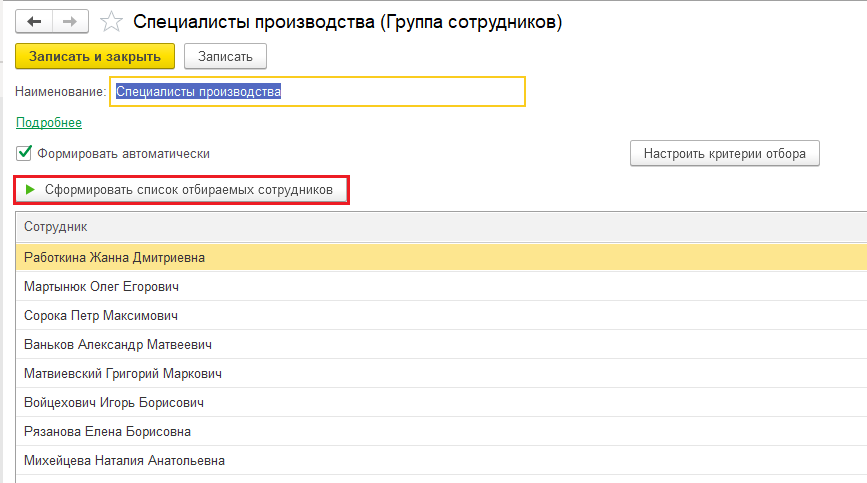Go back using the left arrow
This screenshot has height=483, width=867.
coord(35,20)
